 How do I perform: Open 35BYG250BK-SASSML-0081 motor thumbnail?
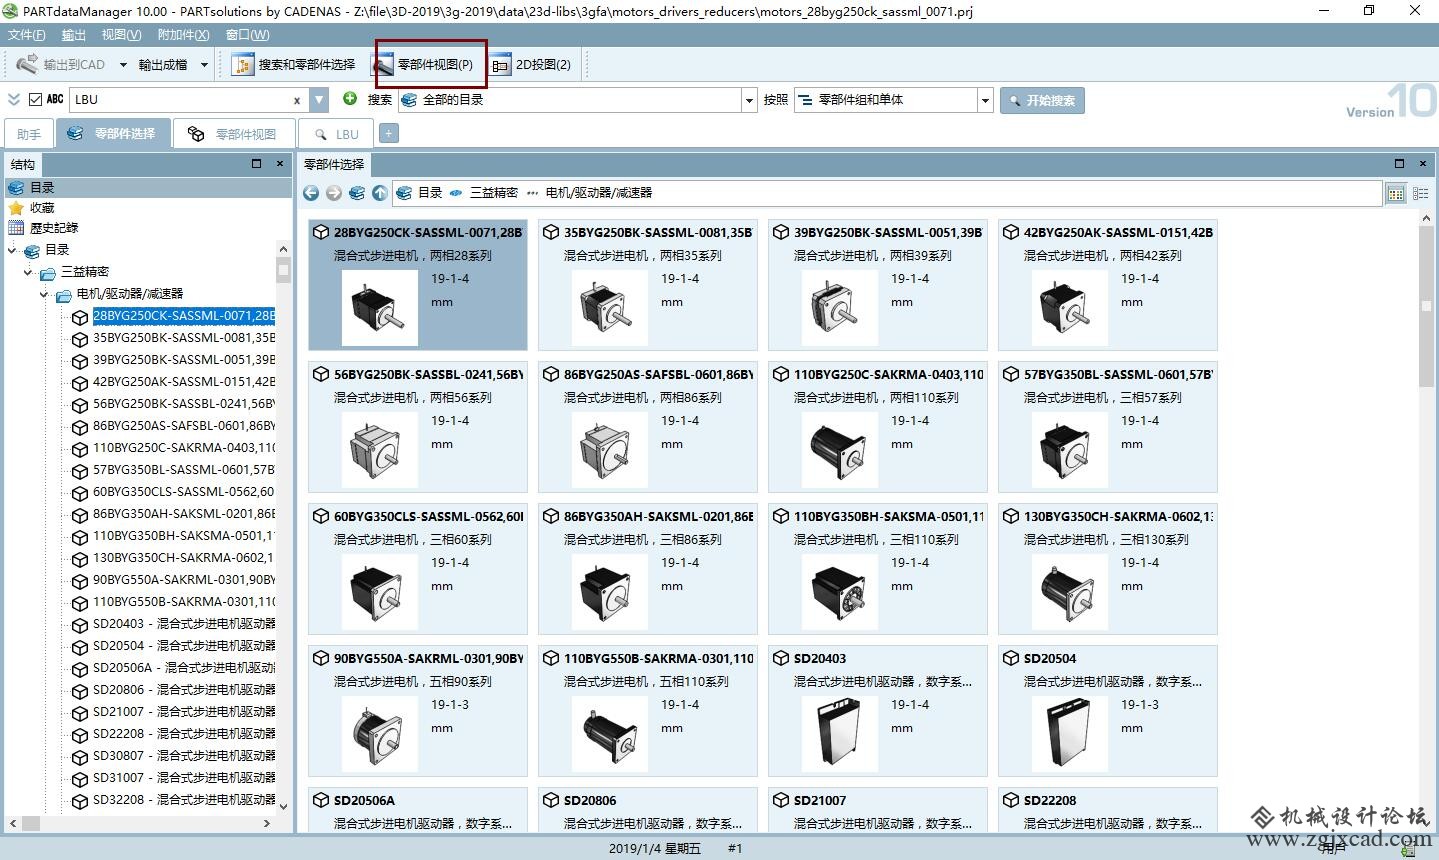[608, 308]
